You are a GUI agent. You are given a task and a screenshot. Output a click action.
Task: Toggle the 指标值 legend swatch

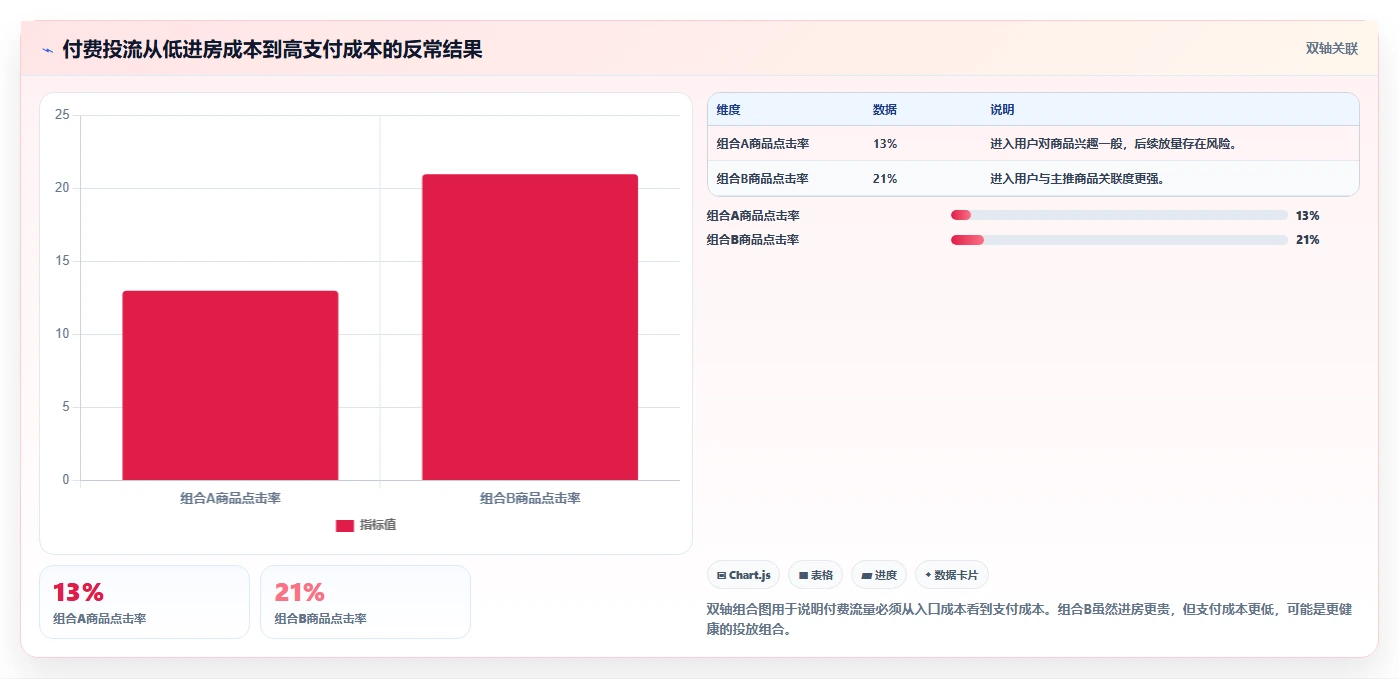pyautogui.click(x=345, y=525)
